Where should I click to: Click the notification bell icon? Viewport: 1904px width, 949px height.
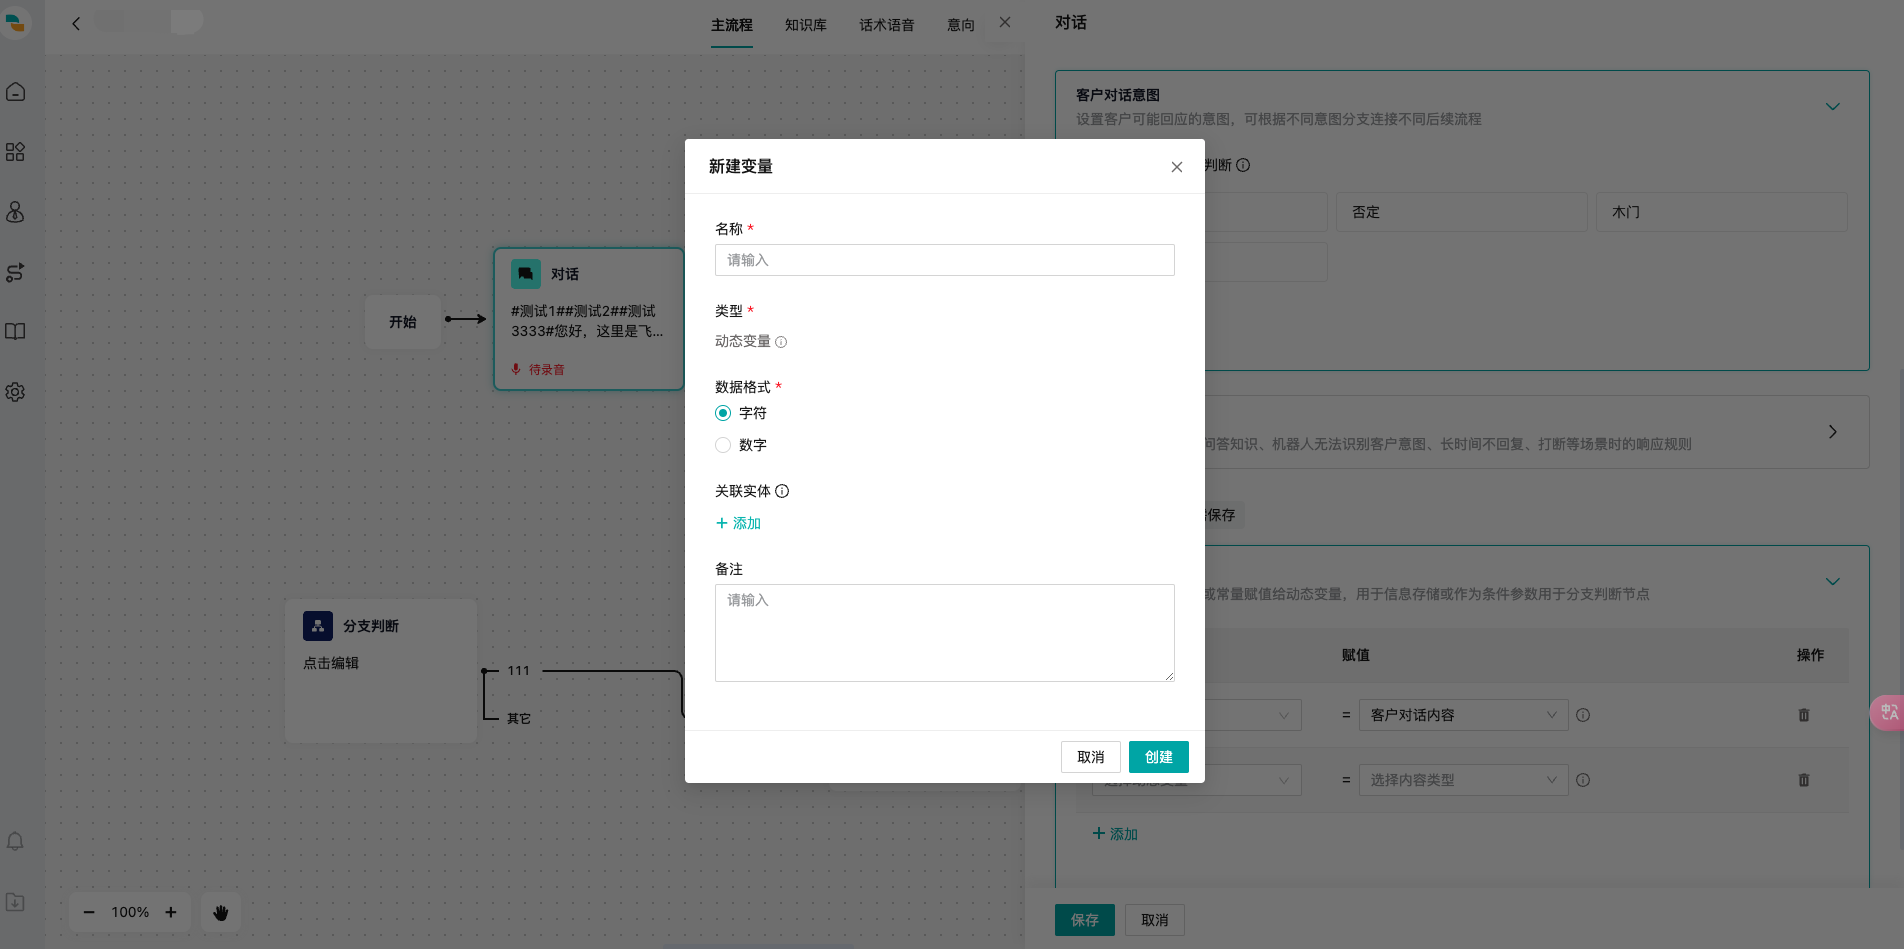[x=15, y=842]
